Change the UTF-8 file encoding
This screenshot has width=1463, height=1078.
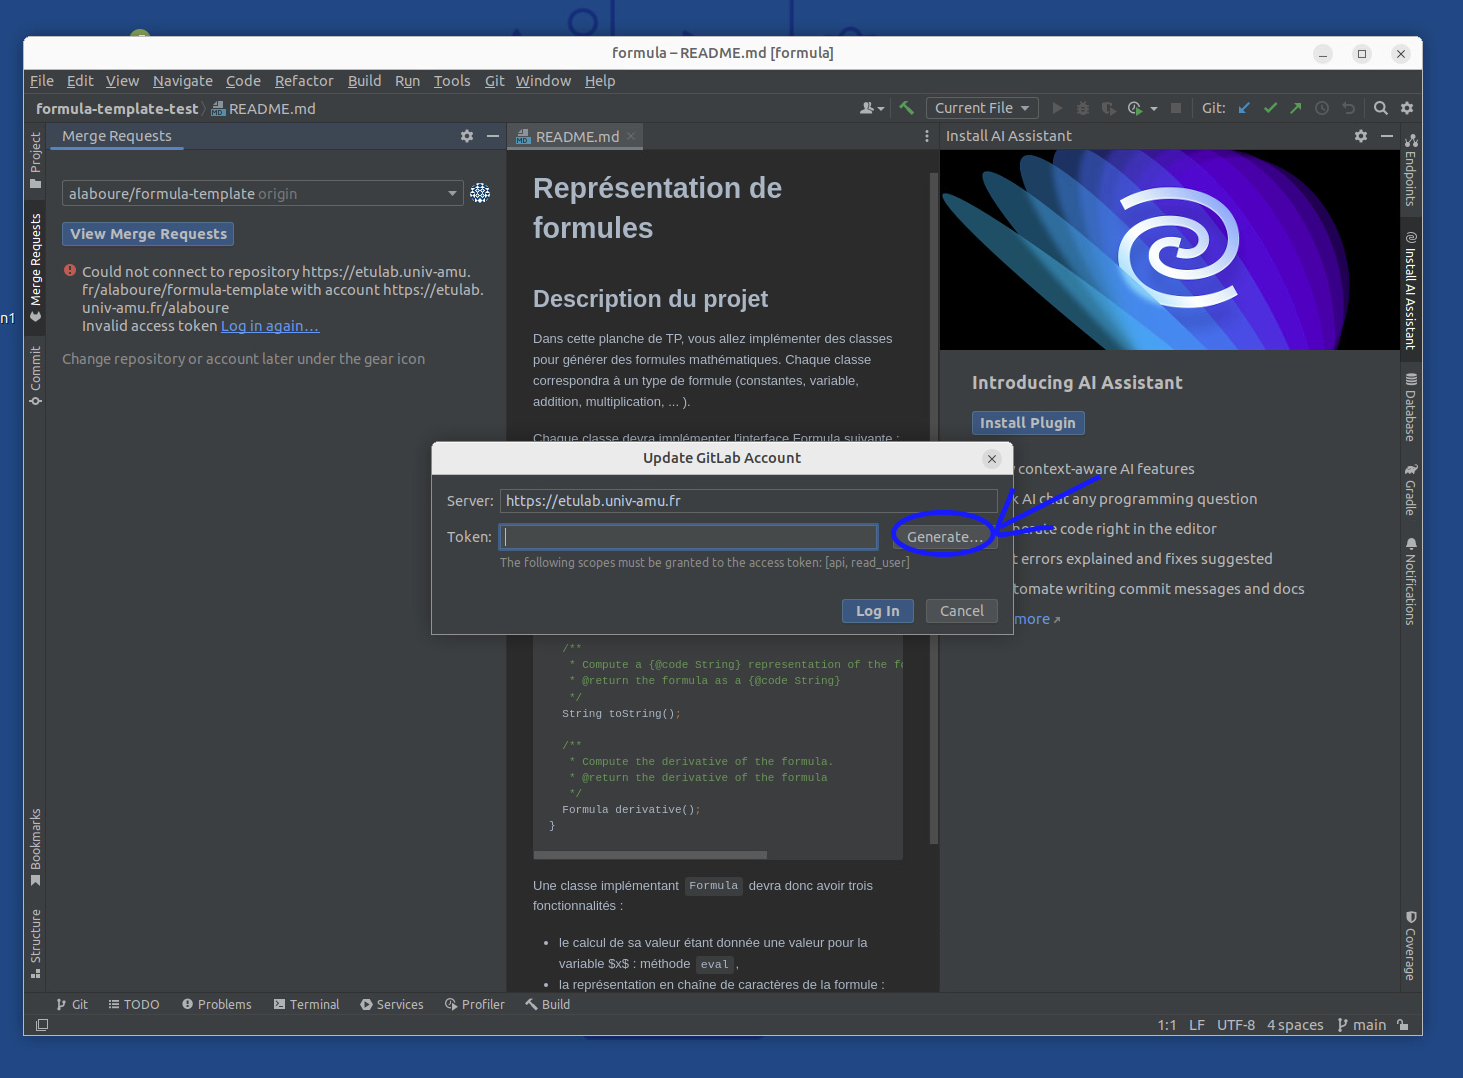1236,1025
